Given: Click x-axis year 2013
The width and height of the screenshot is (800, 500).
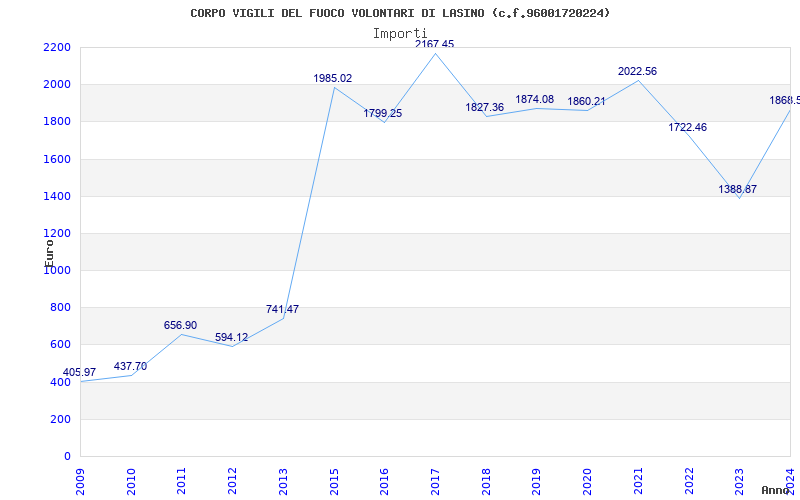Looking at the screenshot, I should (x=283, y=482).
